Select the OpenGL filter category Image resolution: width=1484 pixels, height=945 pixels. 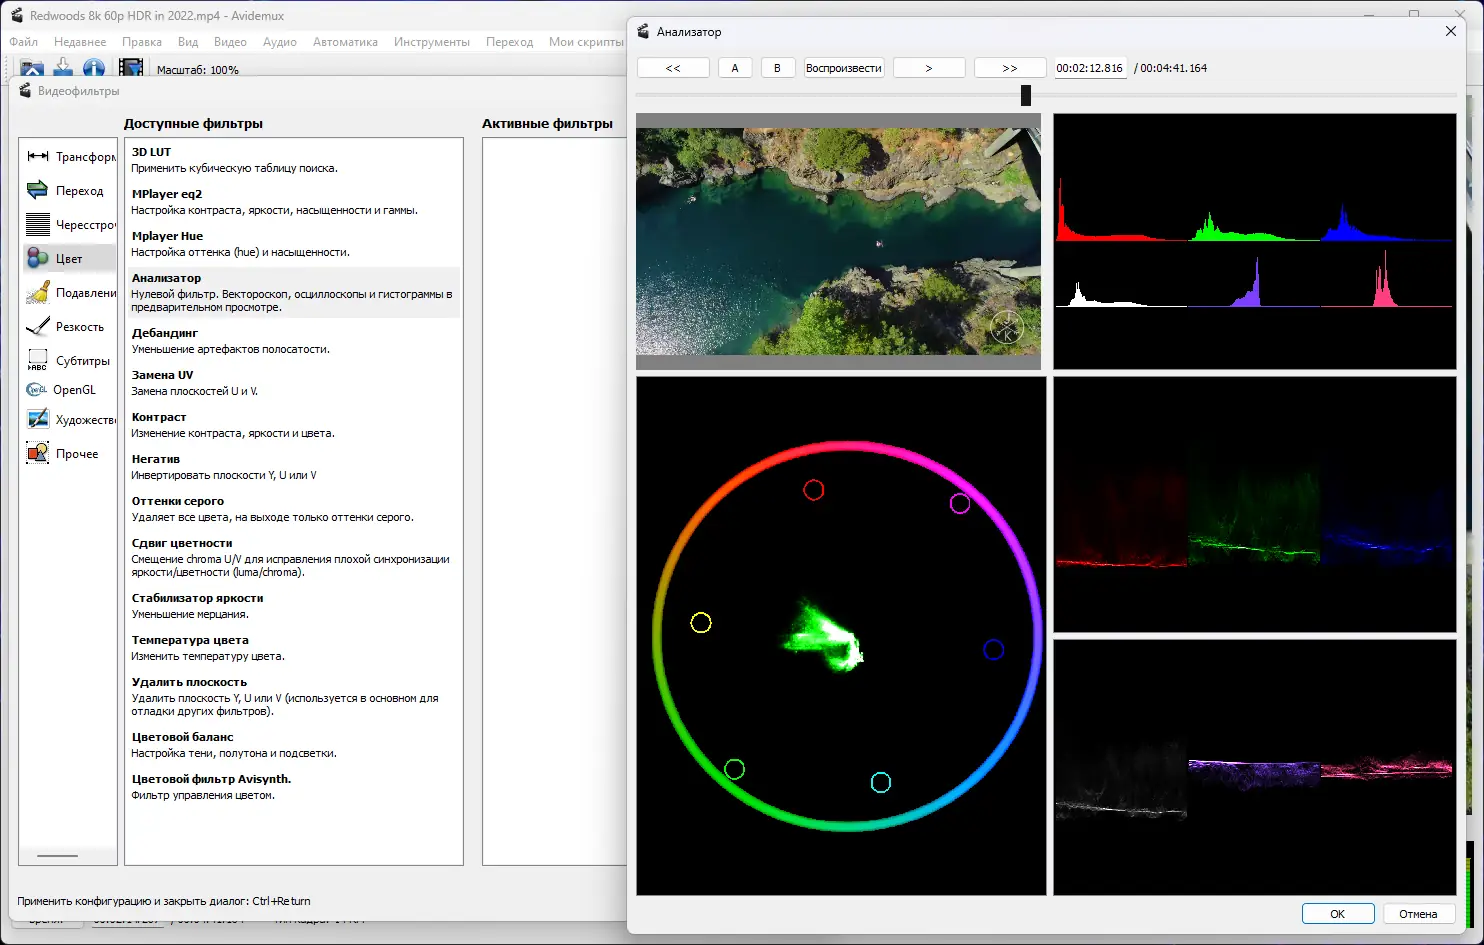coord(37,390)
